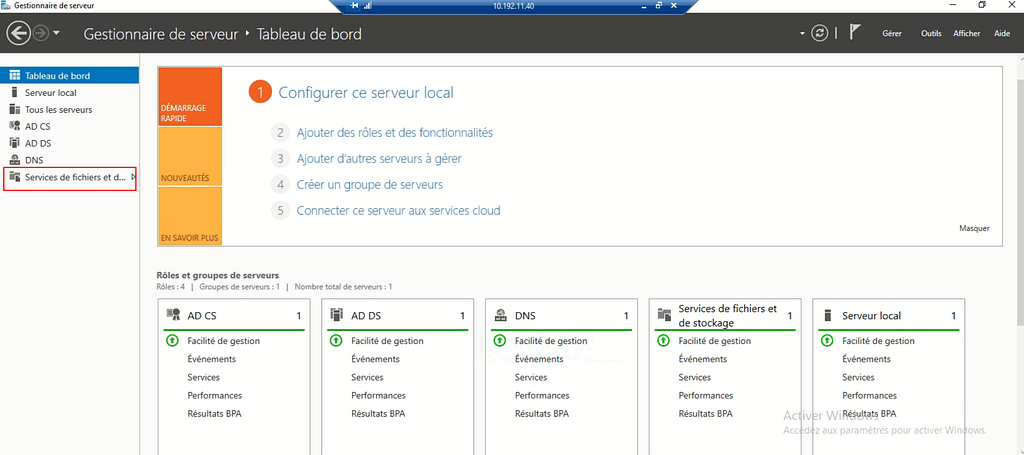
Task: Click Ajouter des rôles et des fonctionnalités
Action: [x=394, y=132]
